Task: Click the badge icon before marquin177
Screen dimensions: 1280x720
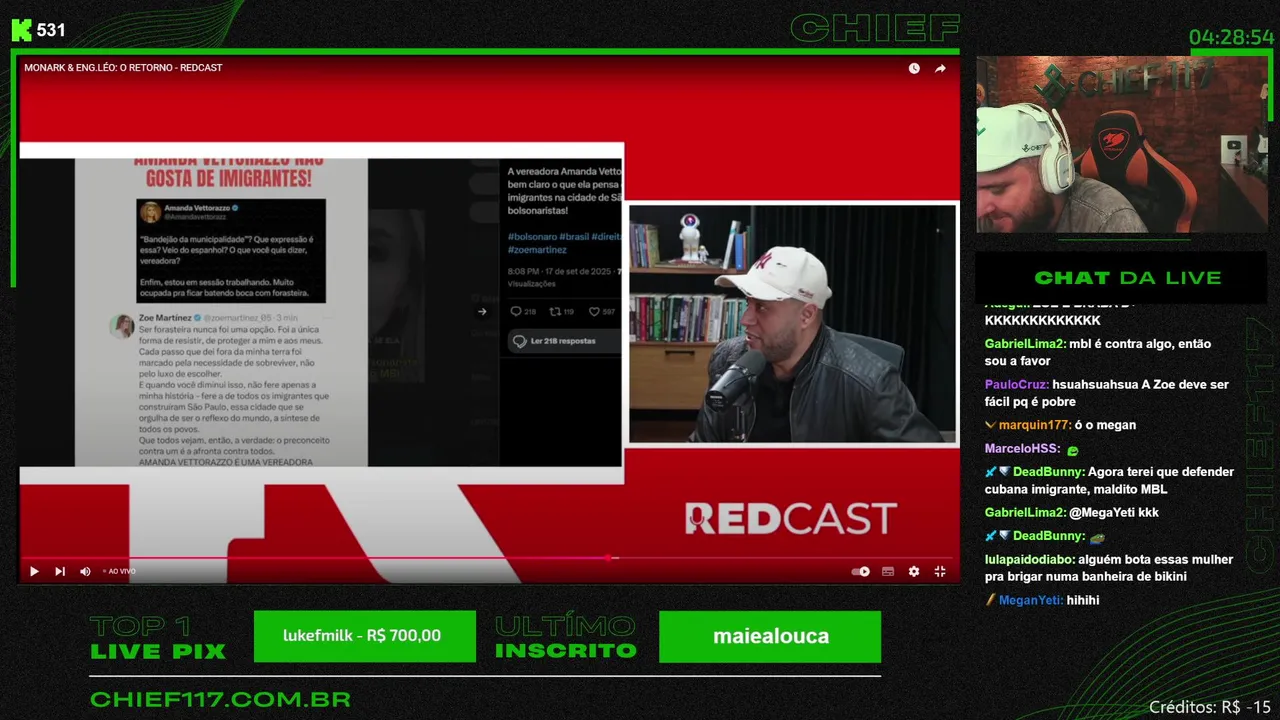Action: pos(990,425)
